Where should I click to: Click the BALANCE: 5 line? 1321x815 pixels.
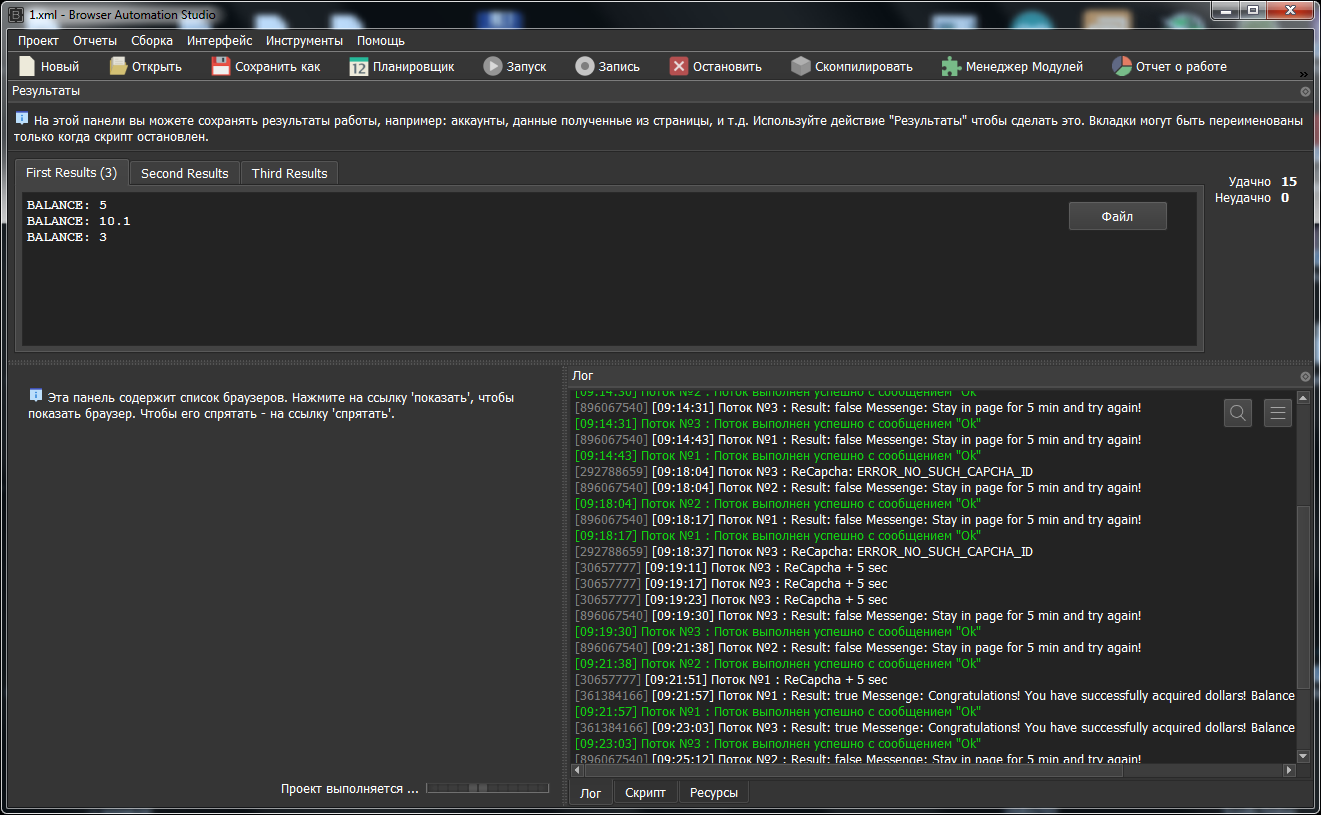[67, 205]
